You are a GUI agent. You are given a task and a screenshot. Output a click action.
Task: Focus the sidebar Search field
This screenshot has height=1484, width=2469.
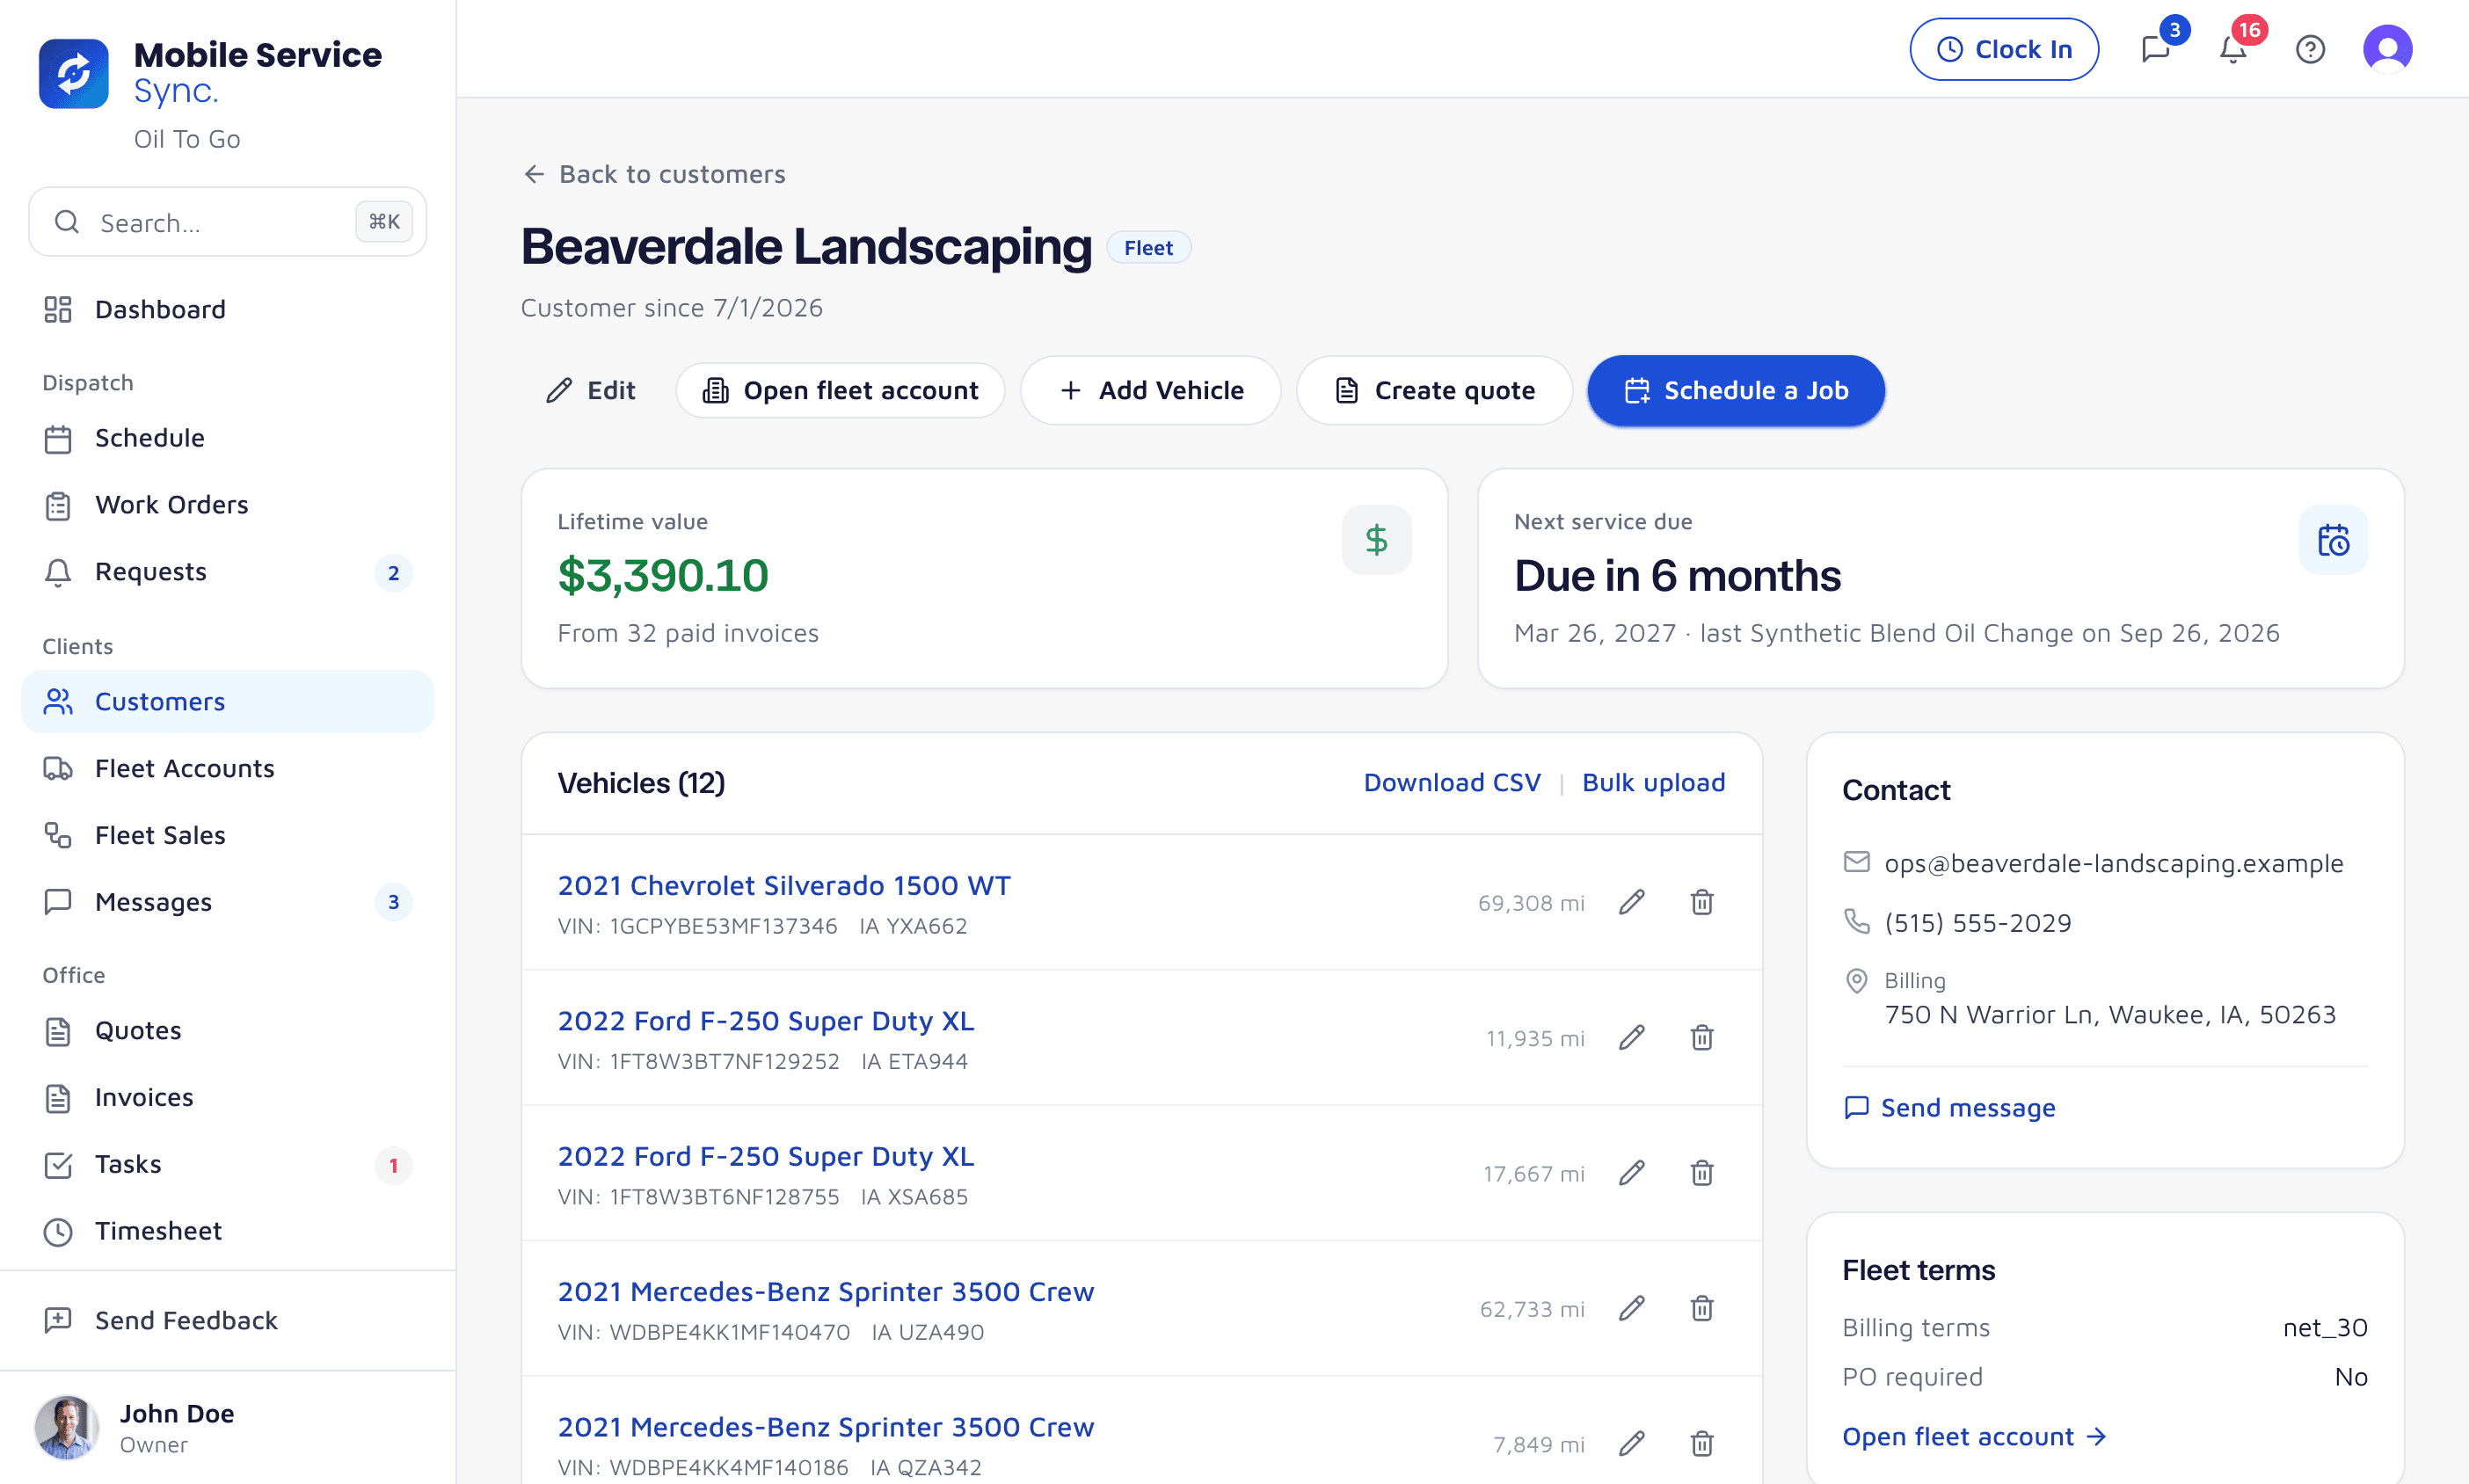(228, 222)
